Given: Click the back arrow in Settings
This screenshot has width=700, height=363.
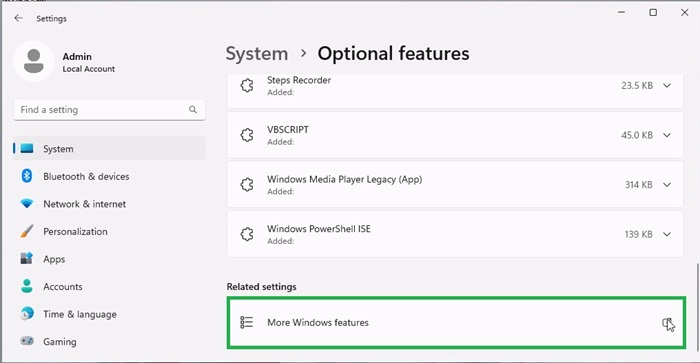Looking at the screenshot, I should [18, 18].
